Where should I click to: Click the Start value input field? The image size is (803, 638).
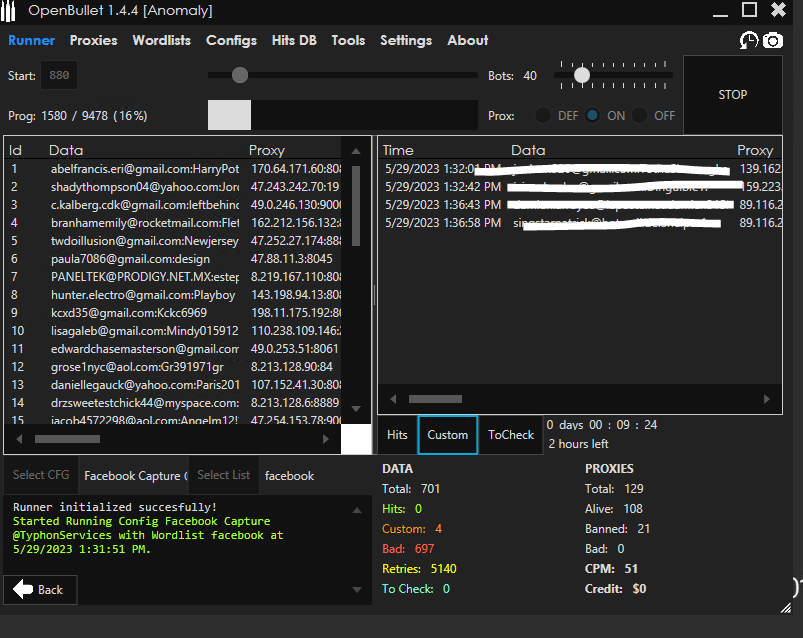[x=59, y=76]
